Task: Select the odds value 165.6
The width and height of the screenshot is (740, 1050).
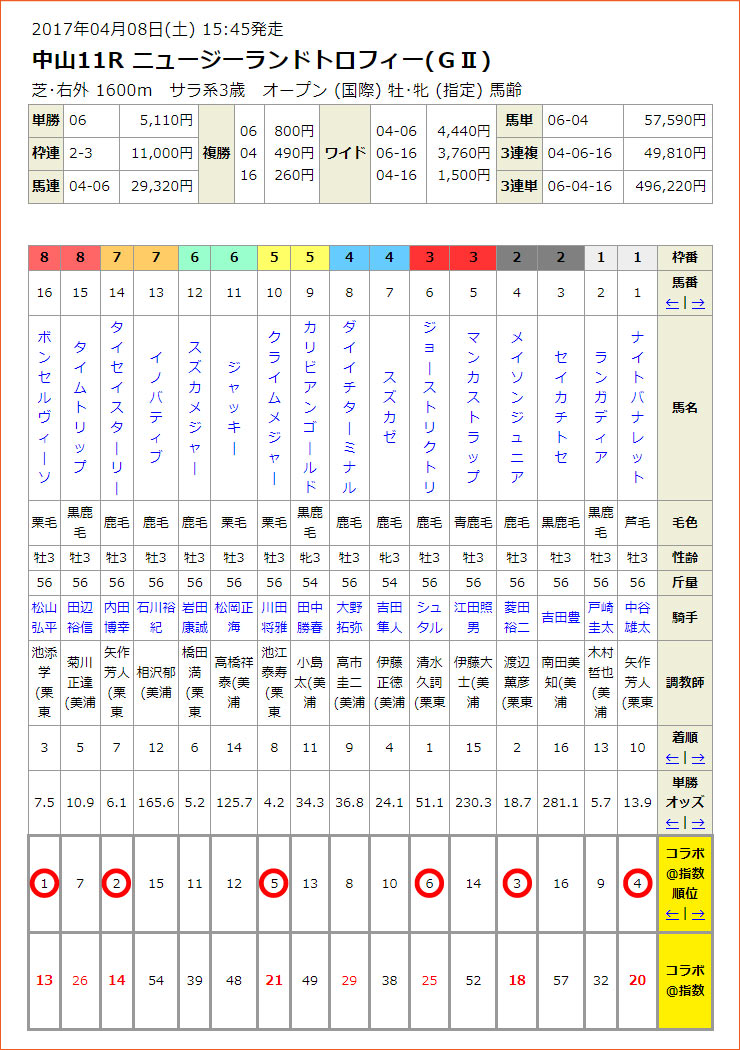Action: (156, 802)
